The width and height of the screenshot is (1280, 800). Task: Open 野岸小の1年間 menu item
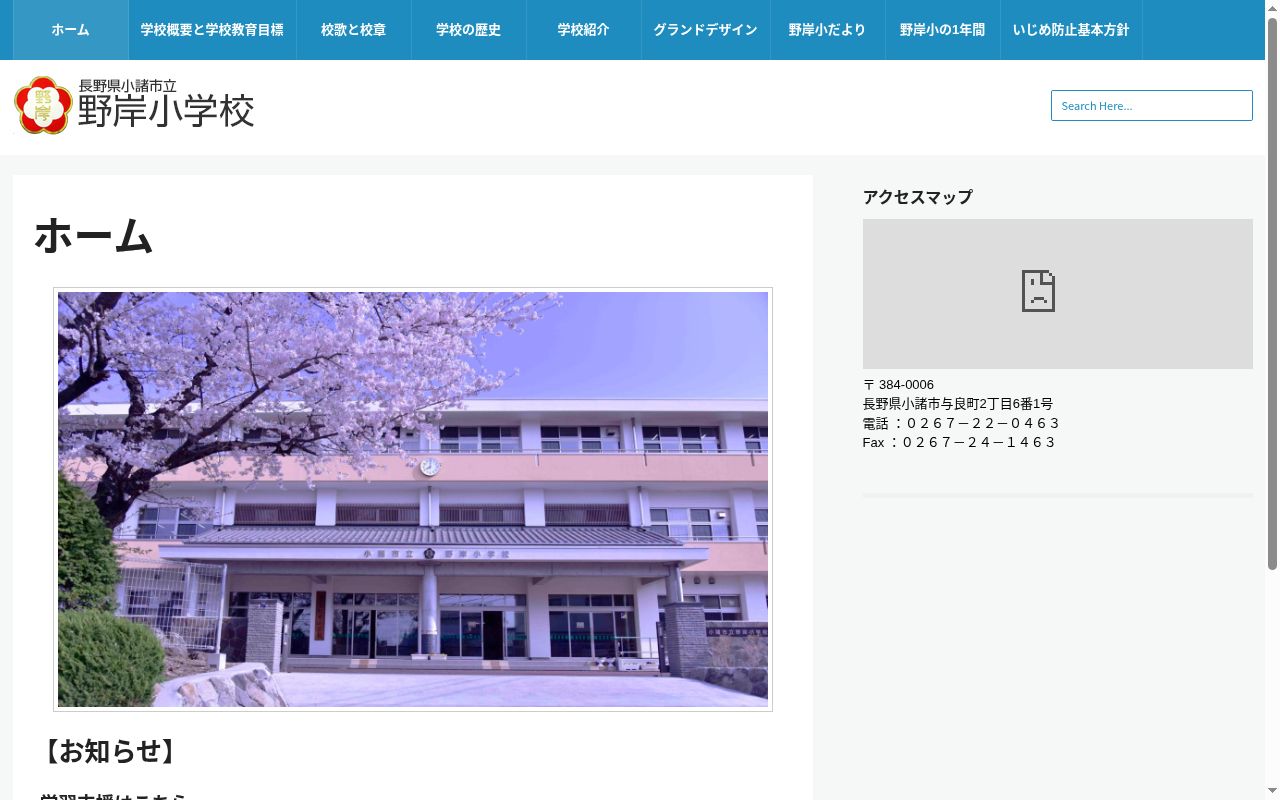(942, 30)
